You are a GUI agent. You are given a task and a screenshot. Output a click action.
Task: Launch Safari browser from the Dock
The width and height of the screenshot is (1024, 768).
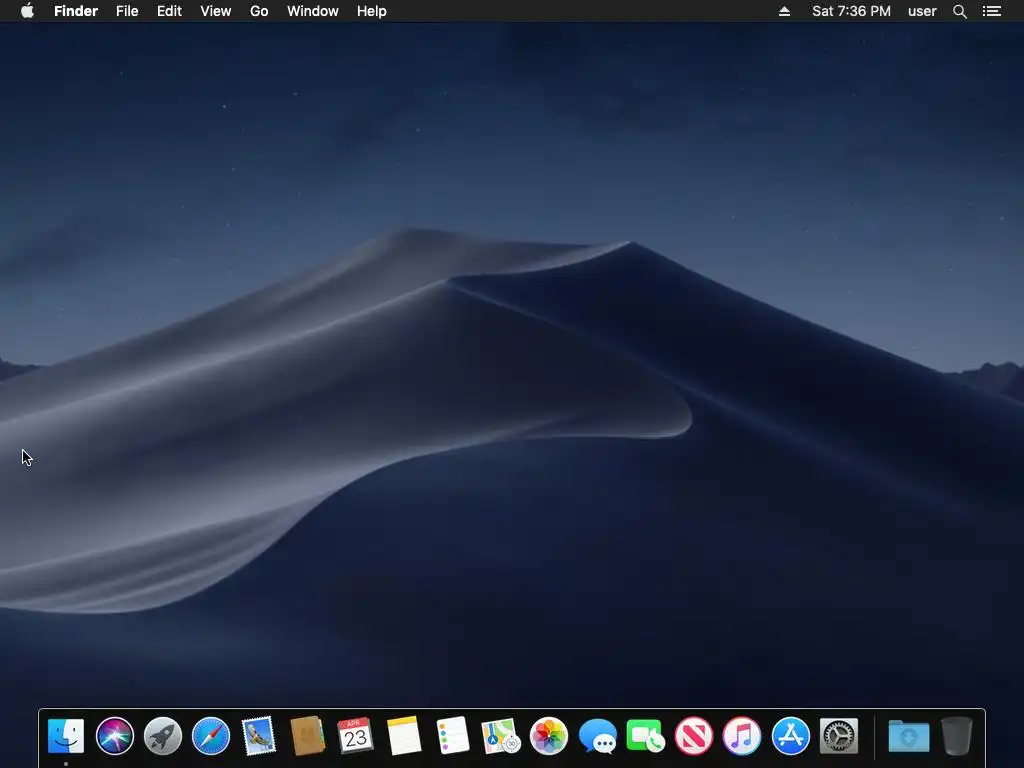tap(211, 736)
